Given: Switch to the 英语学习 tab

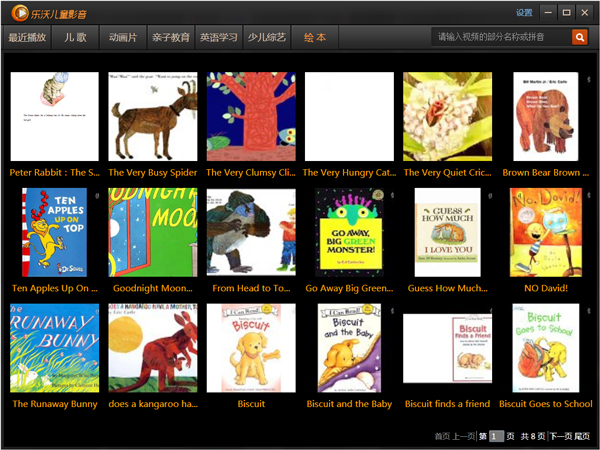Looking at the screenshot, I should (219, 37).
